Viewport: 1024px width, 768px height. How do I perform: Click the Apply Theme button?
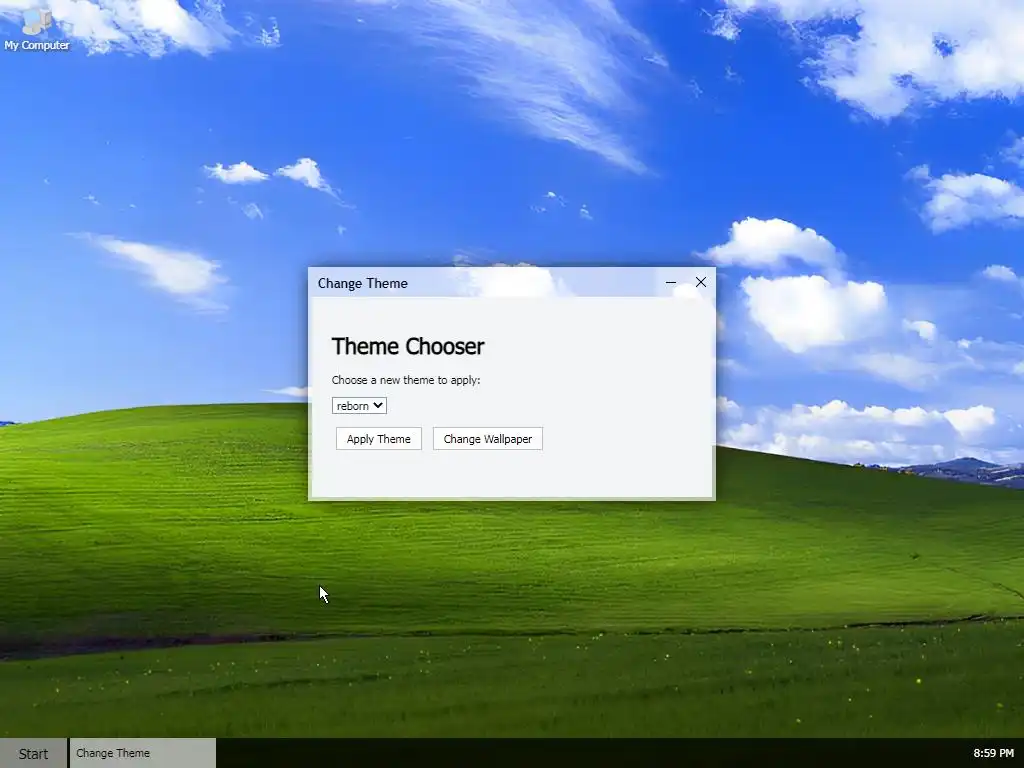coord(379,439)
